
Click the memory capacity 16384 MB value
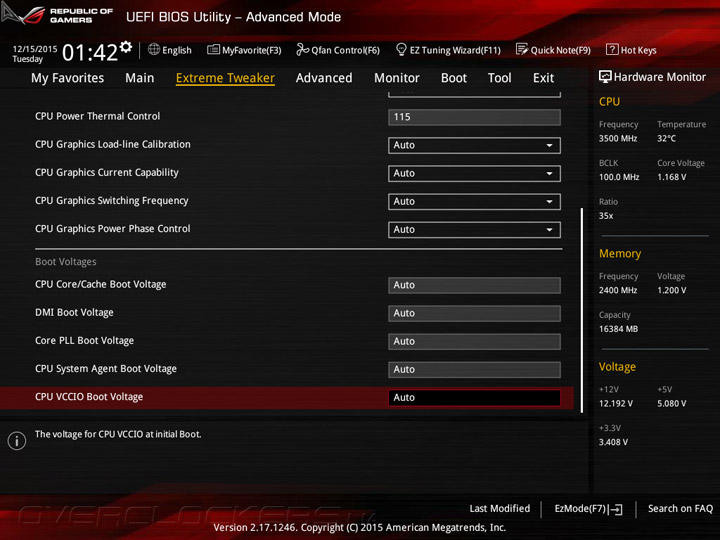618,329
